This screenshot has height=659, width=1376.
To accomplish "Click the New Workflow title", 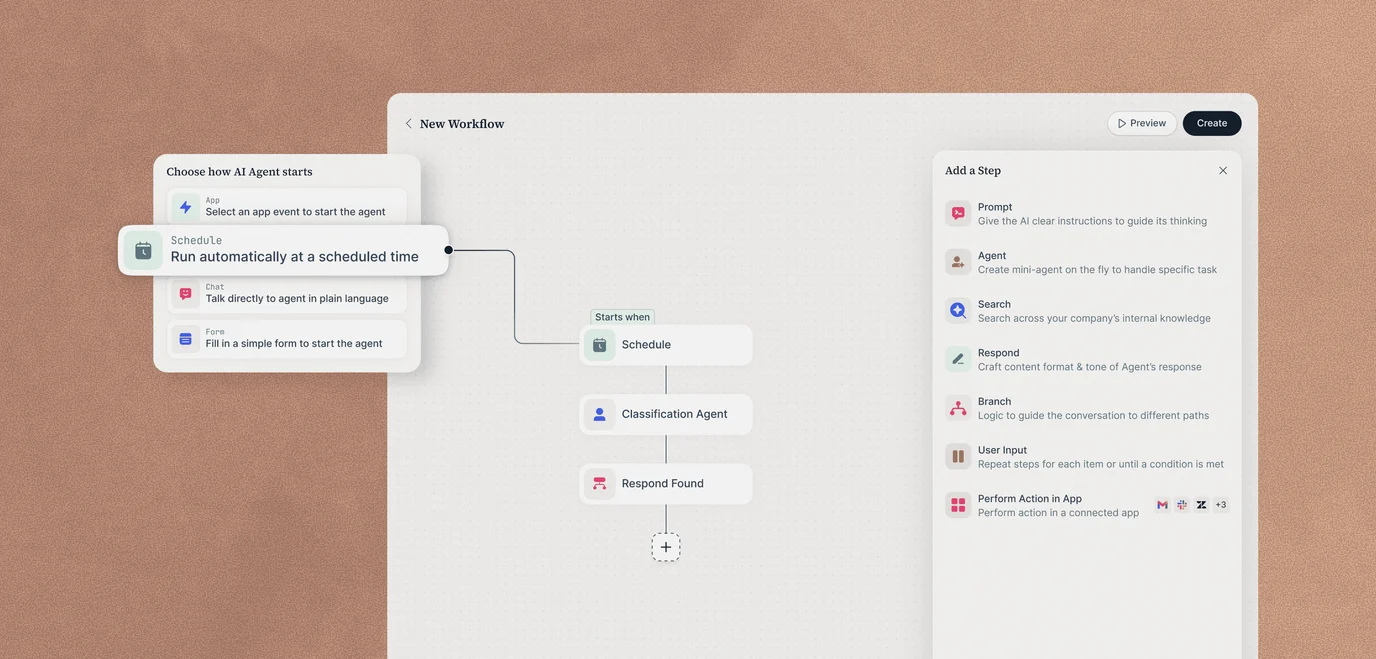I will coord(462,124).
